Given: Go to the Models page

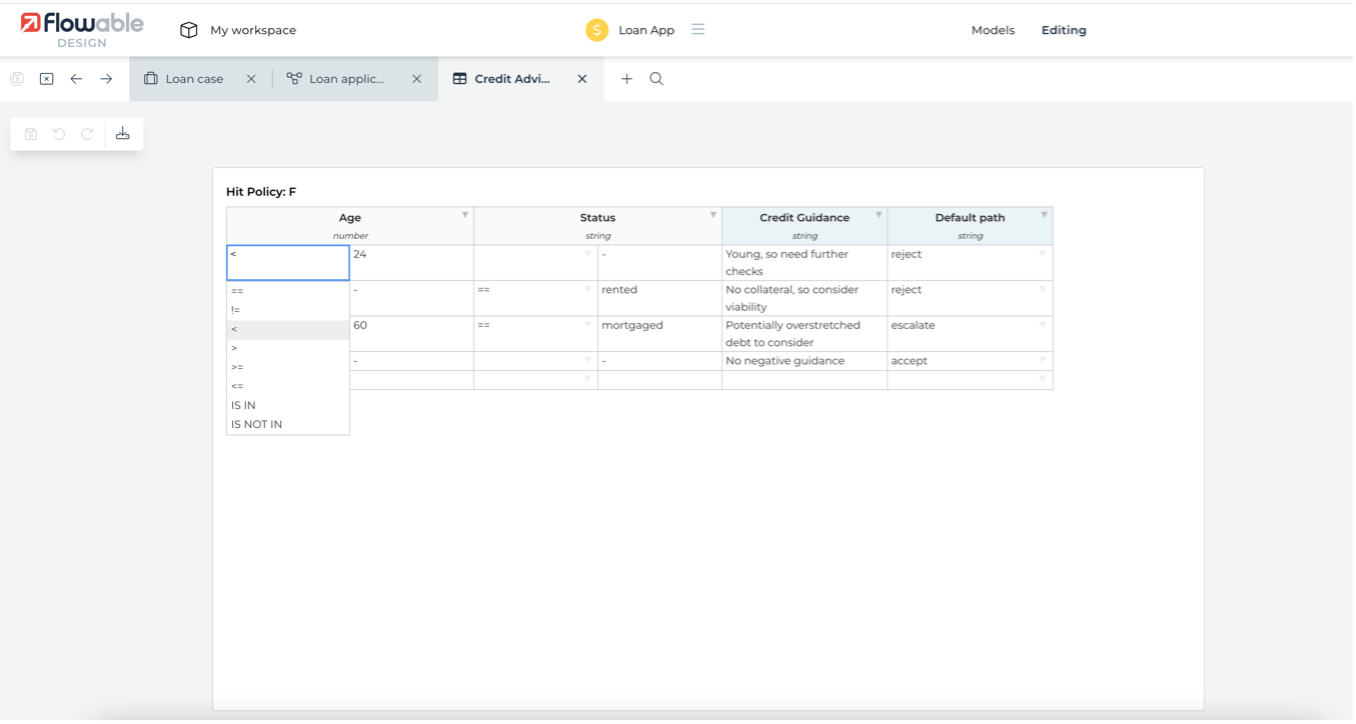Looking at the screenshot, I should point(992,30).
